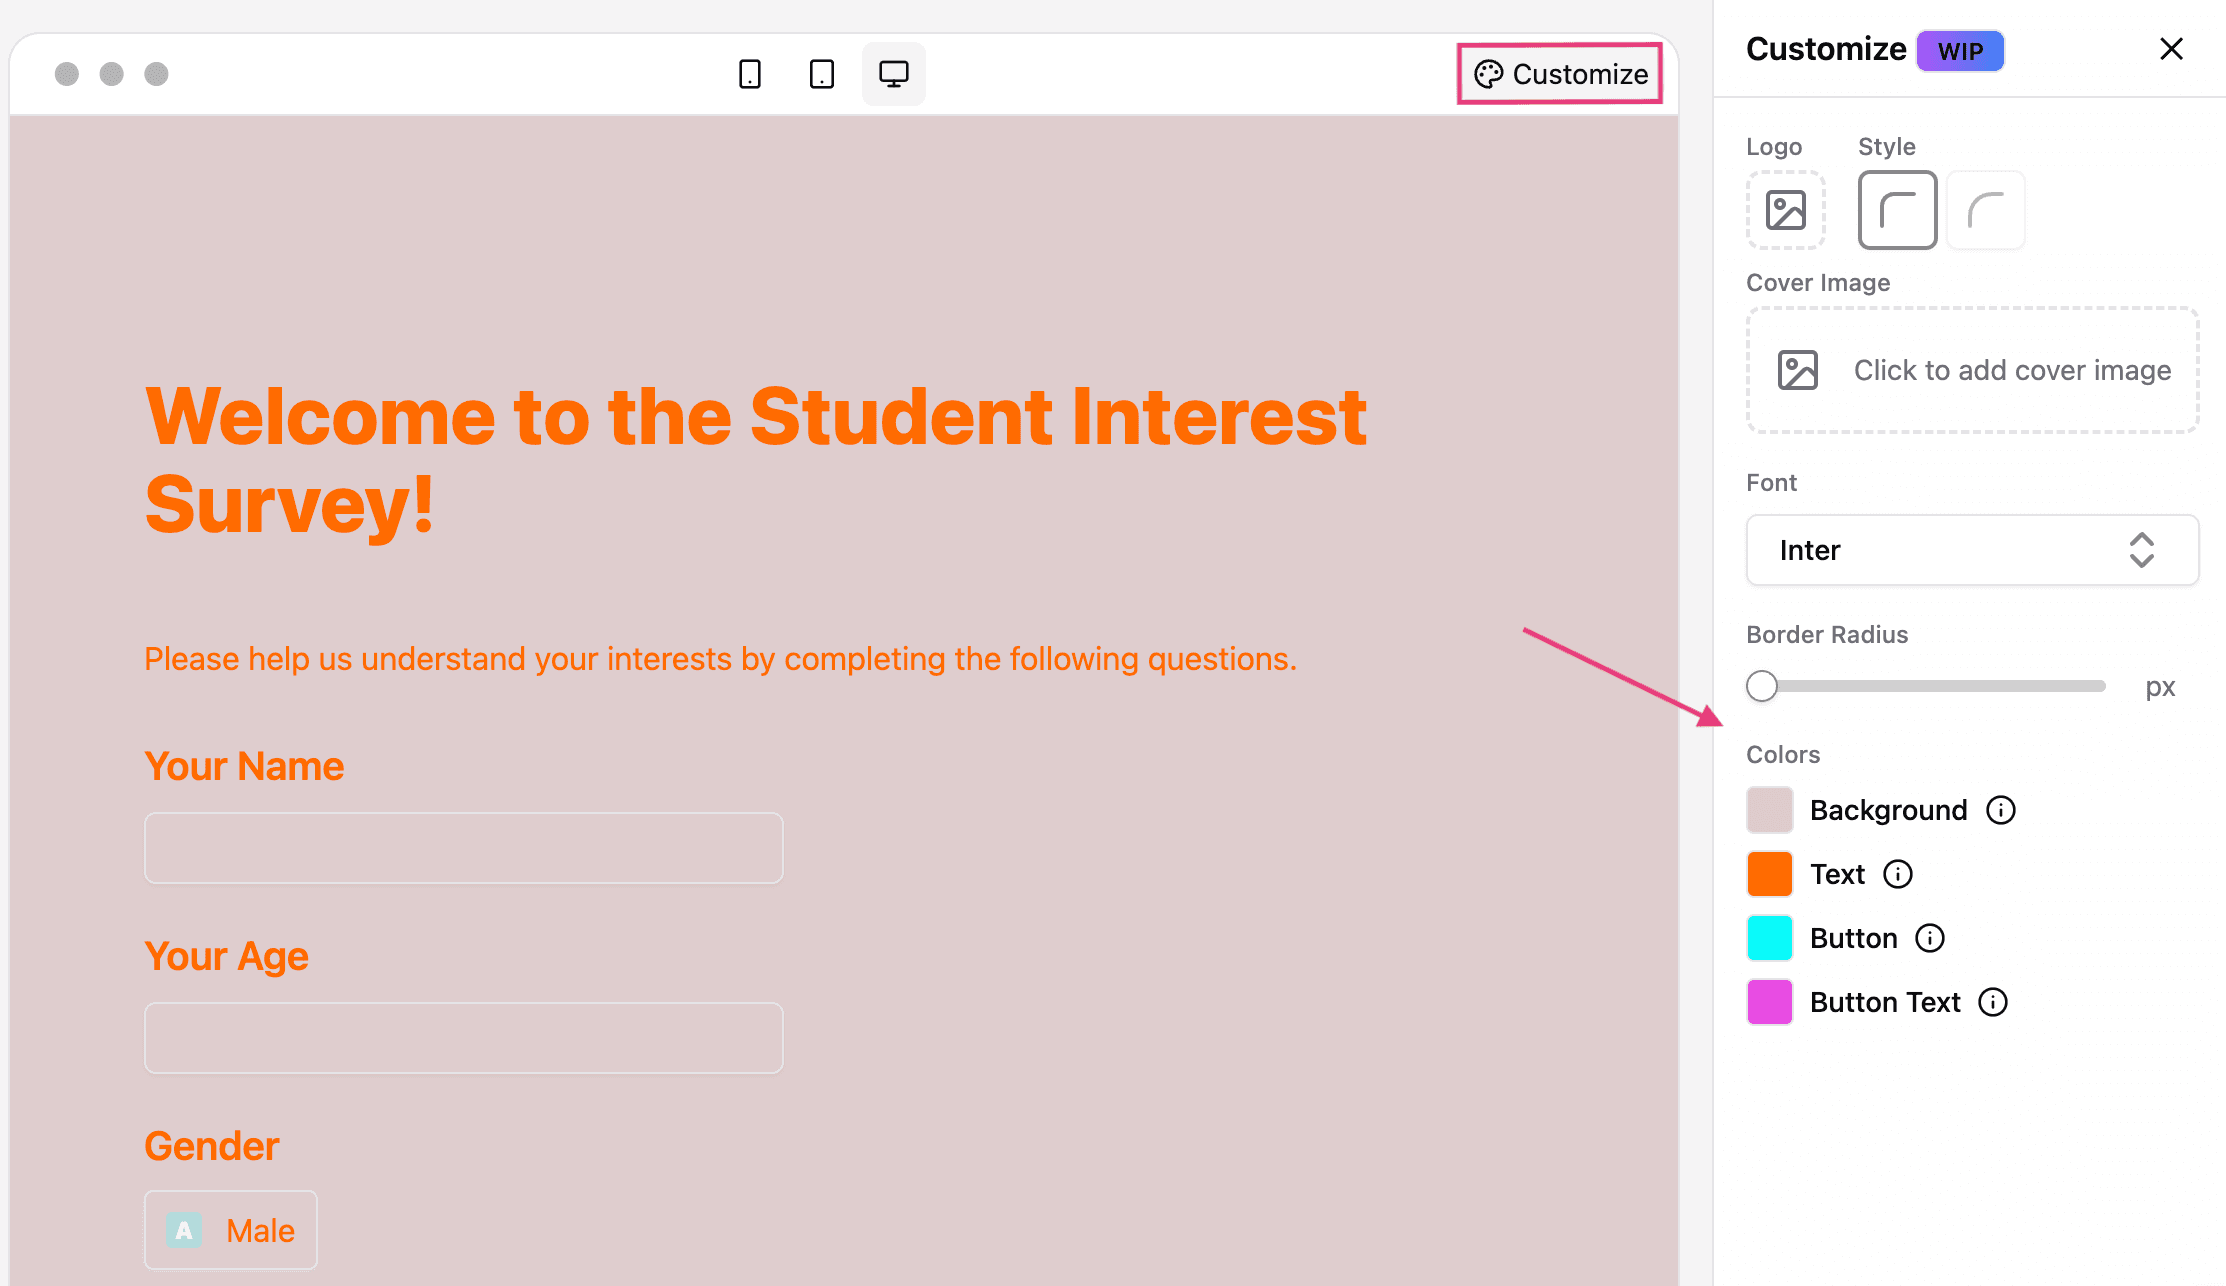The width and height of the screenshot is (2226, 1286).
Task: Select the desktop preview icon
Action: click(892, 73)
